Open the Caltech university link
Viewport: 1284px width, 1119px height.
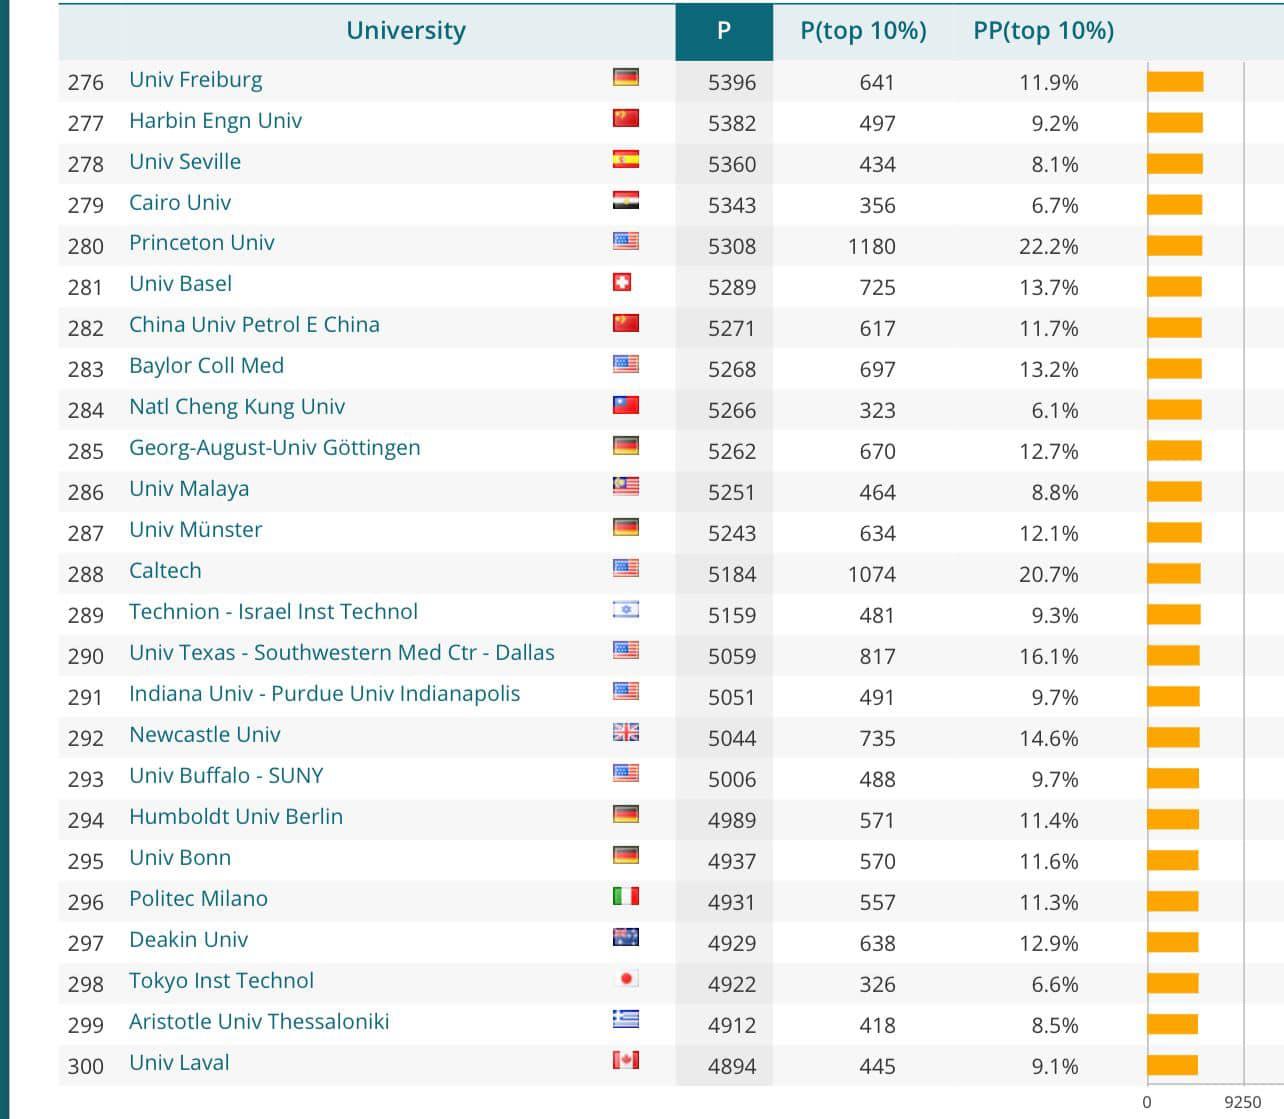(x=165, y=571)
